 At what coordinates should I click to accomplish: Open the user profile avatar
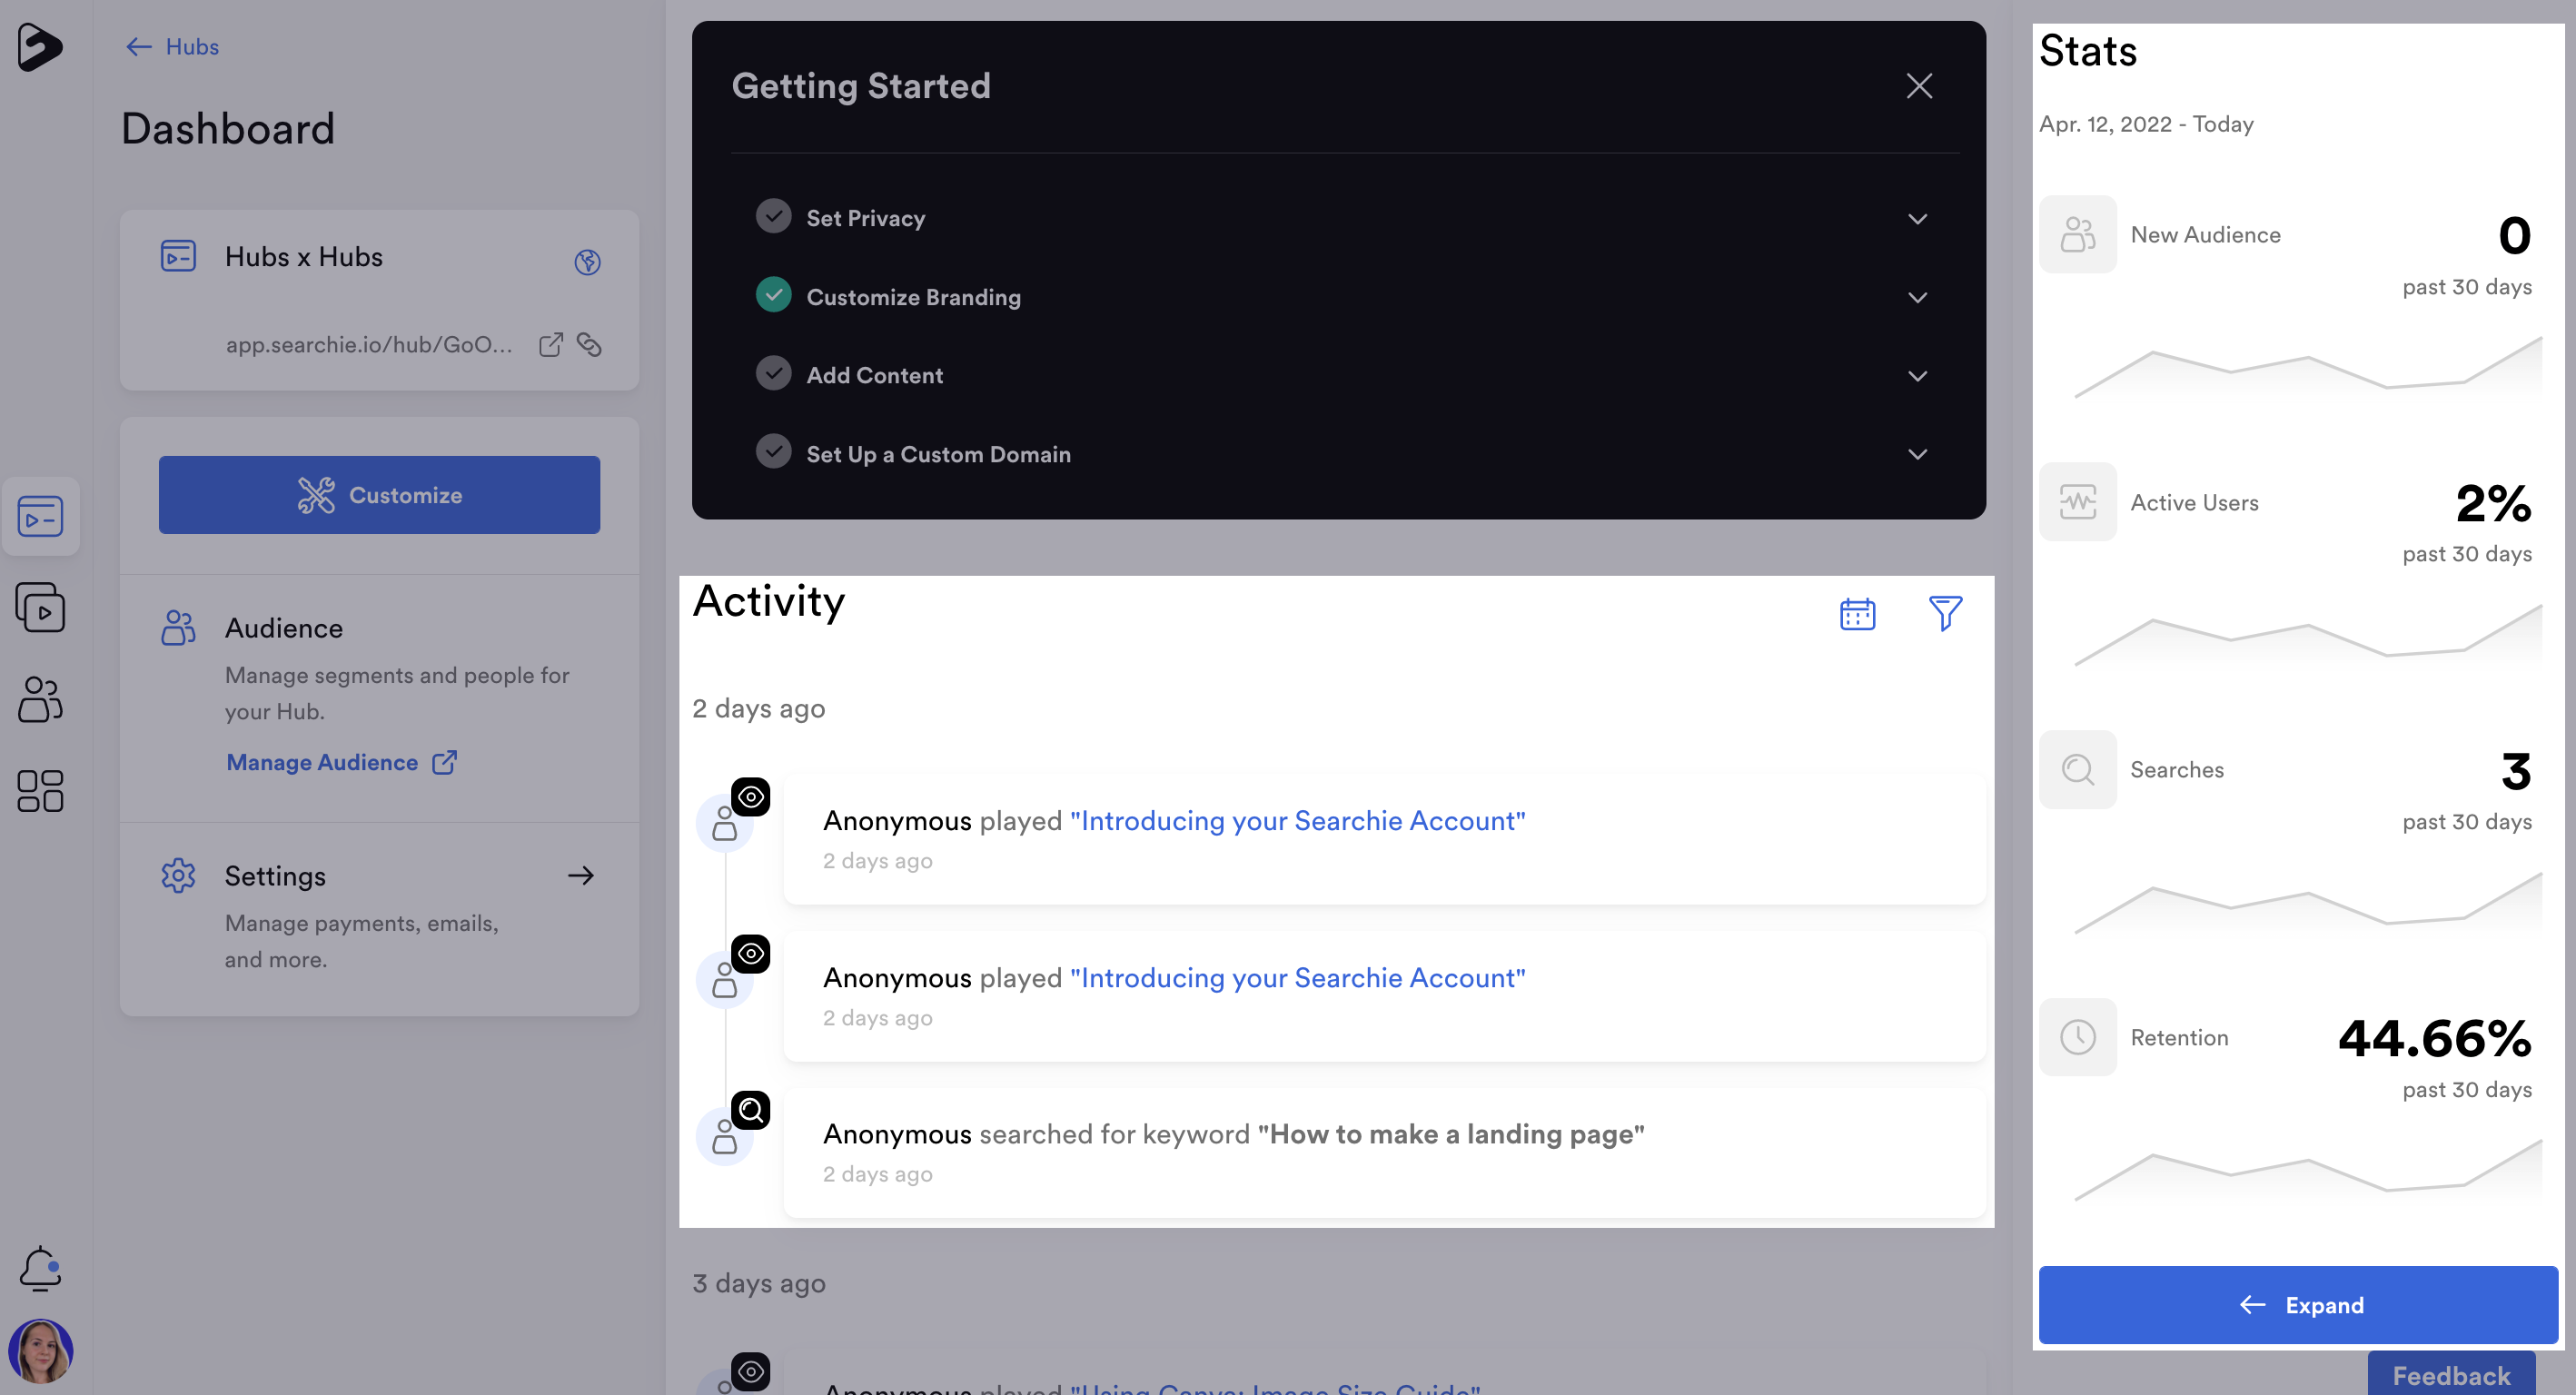tap(40, 1351)
